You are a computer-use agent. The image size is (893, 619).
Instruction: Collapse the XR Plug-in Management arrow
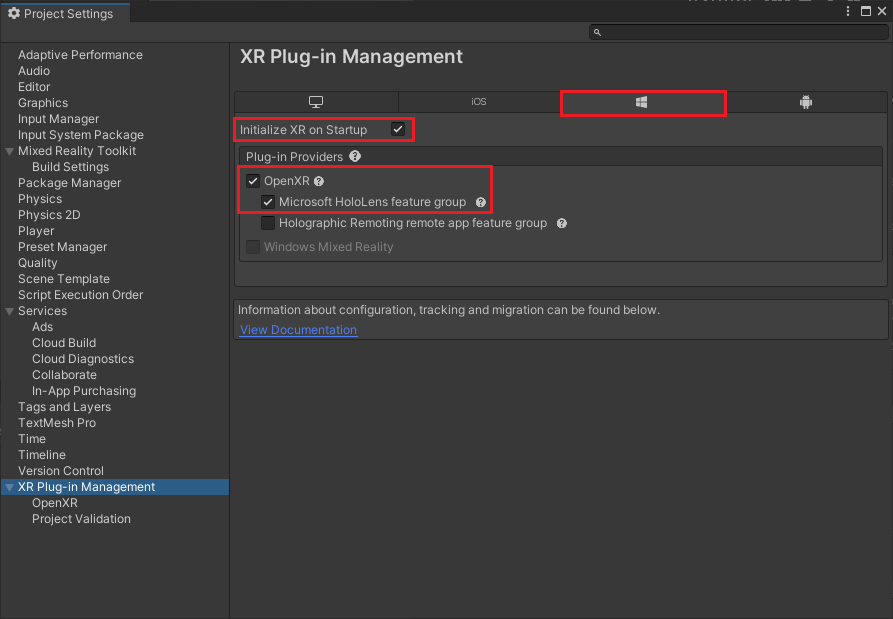(10, 487)
